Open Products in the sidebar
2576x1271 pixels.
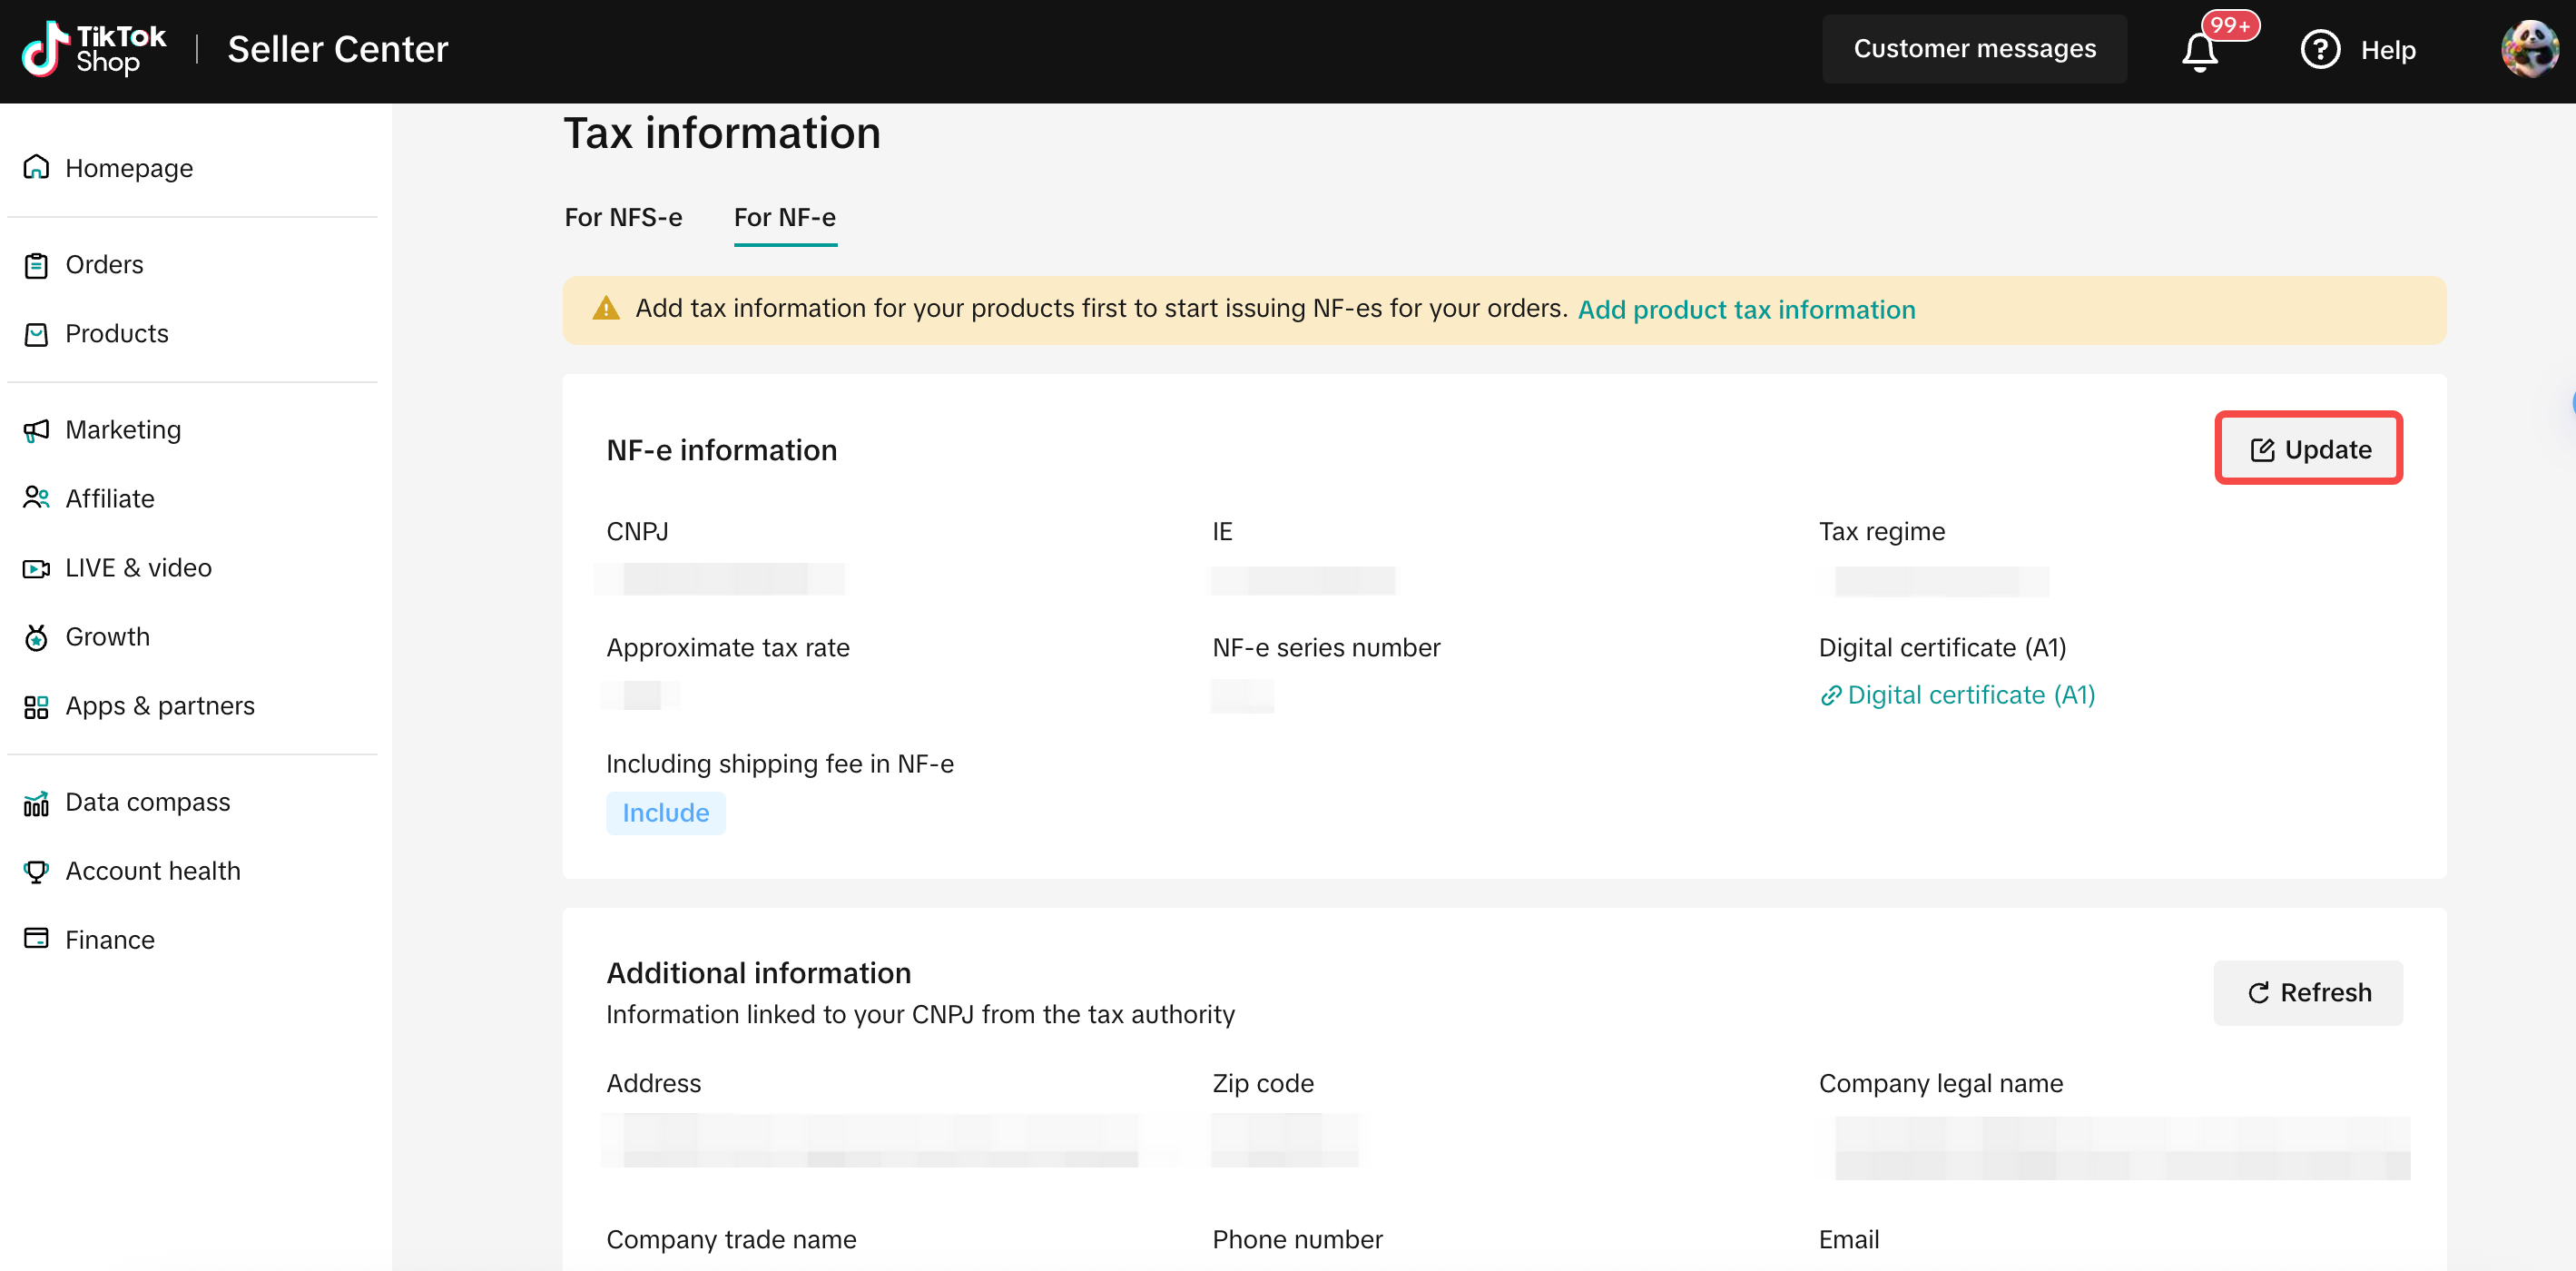click(116, 334)
